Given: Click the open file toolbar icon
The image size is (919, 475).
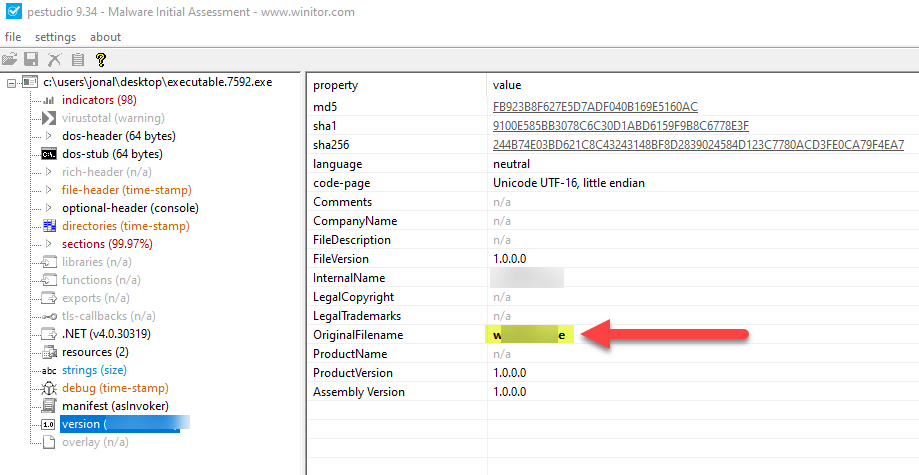Looking at the screenshot, I should pyautogui.click(x=11, y=60).
